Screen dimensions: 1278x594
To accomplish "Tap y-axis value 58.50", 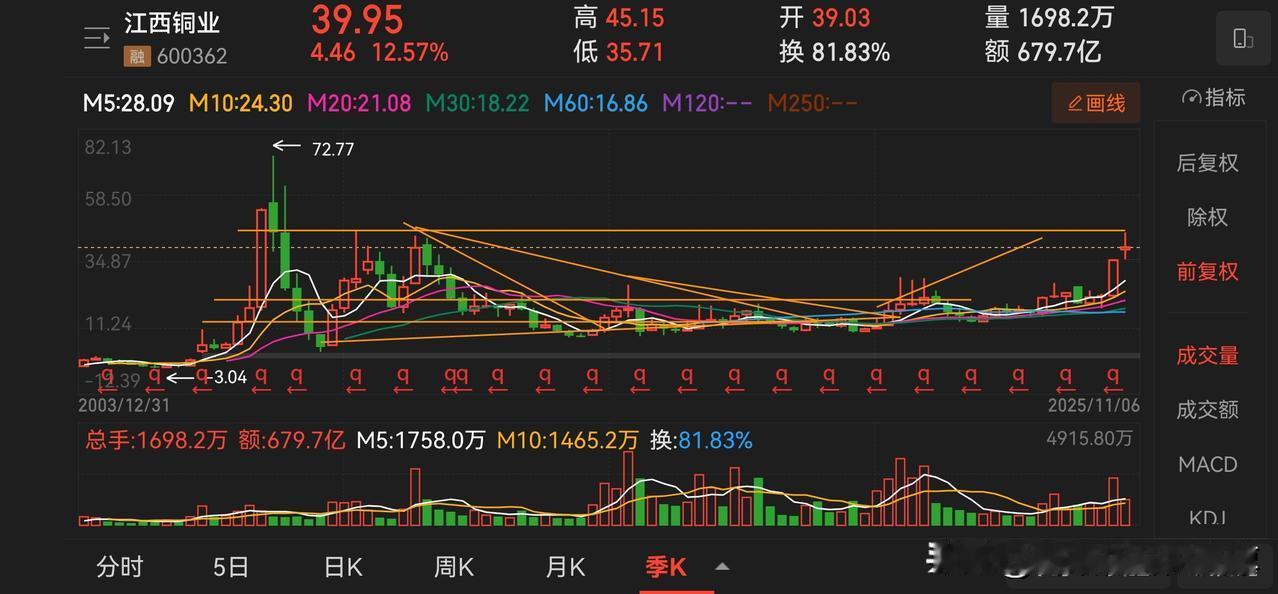I will tap(109, 199).
